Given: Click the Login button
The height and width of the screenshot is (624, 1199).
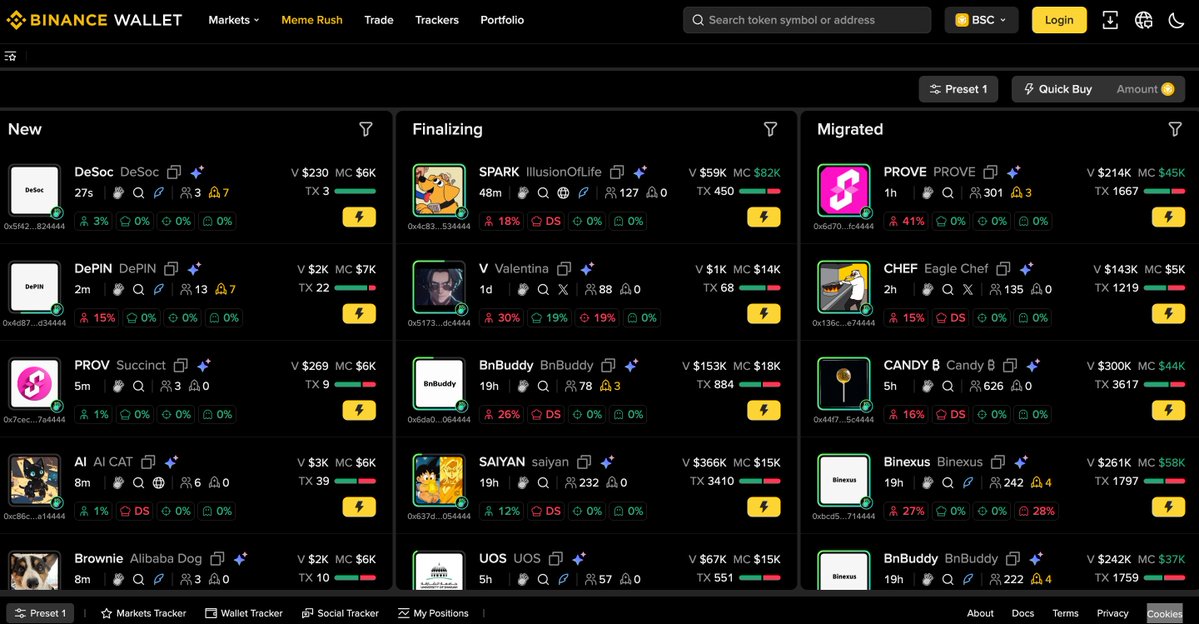Looking at the screenshot, I should pos(1059,20).
